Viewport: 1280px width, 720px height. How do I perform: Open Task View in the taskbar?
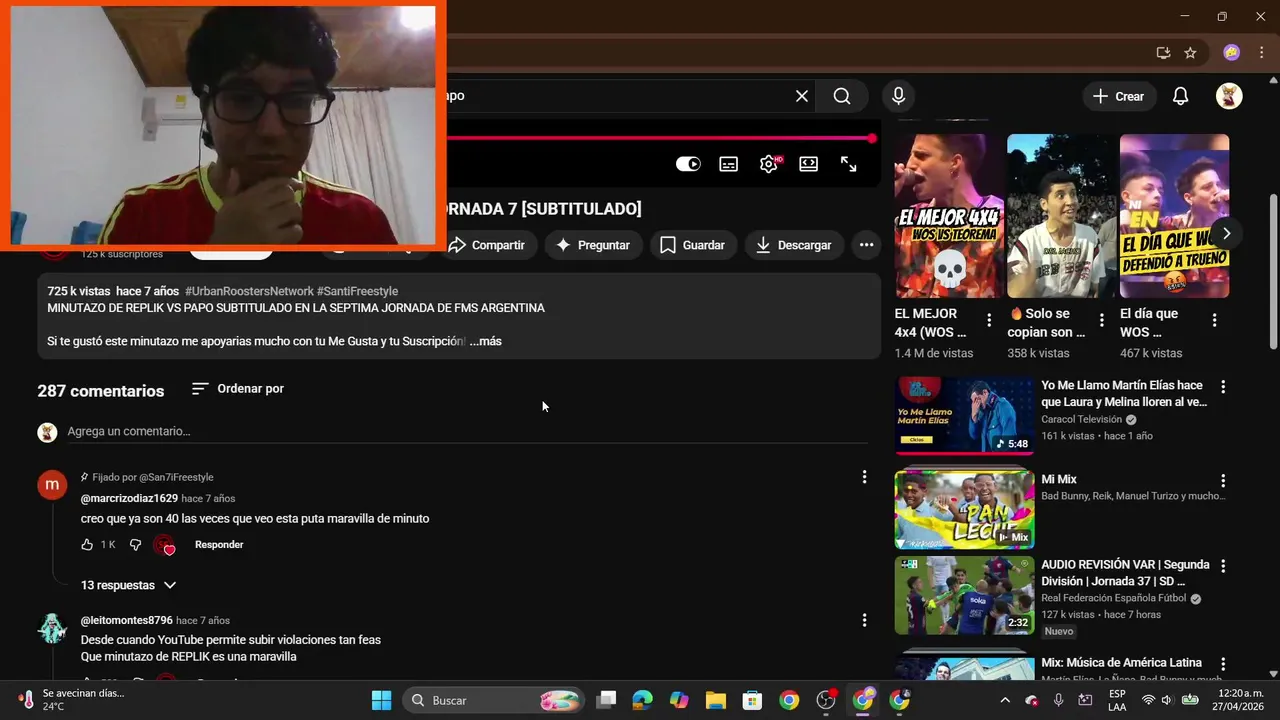point(606,700)
